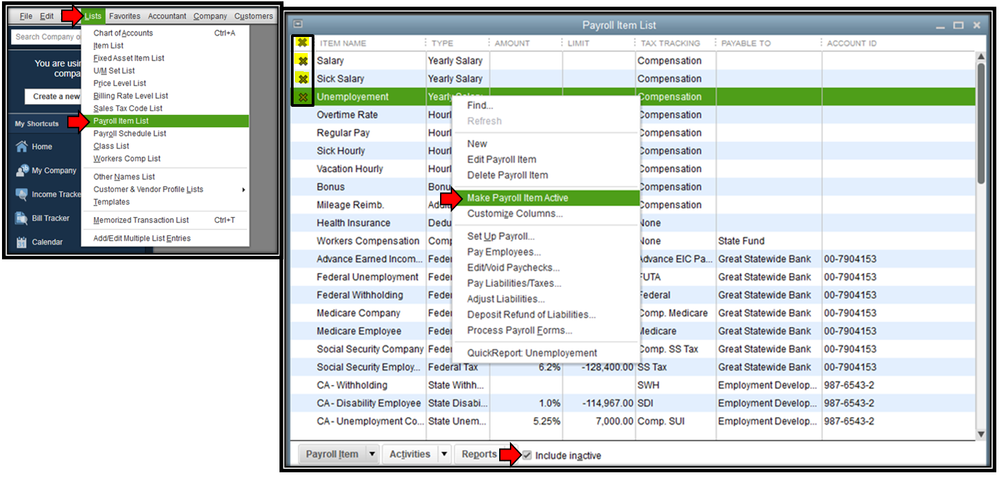Select the Workers Compensation row
999x477 pixels.
point(633,241)
